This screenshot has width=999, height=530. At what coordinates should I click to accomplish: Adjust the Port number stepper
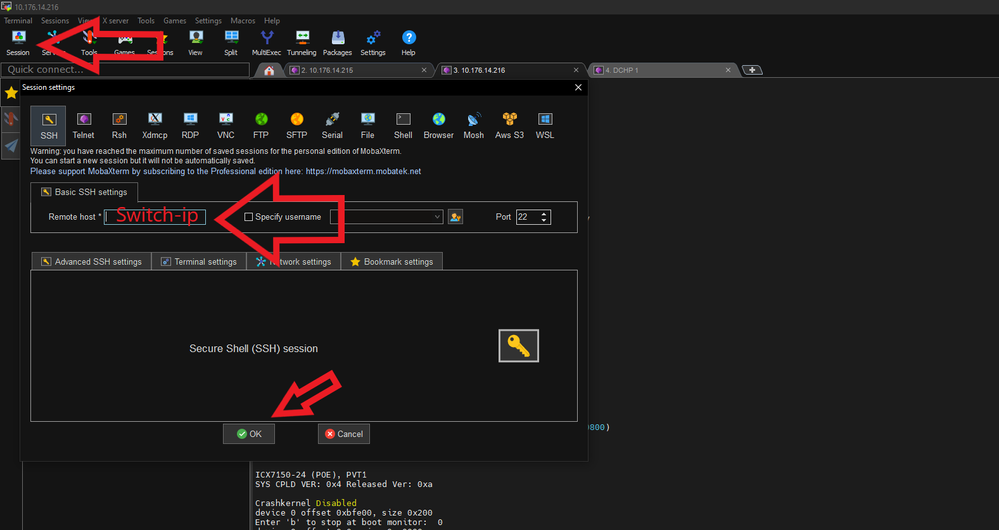[544, 217]
